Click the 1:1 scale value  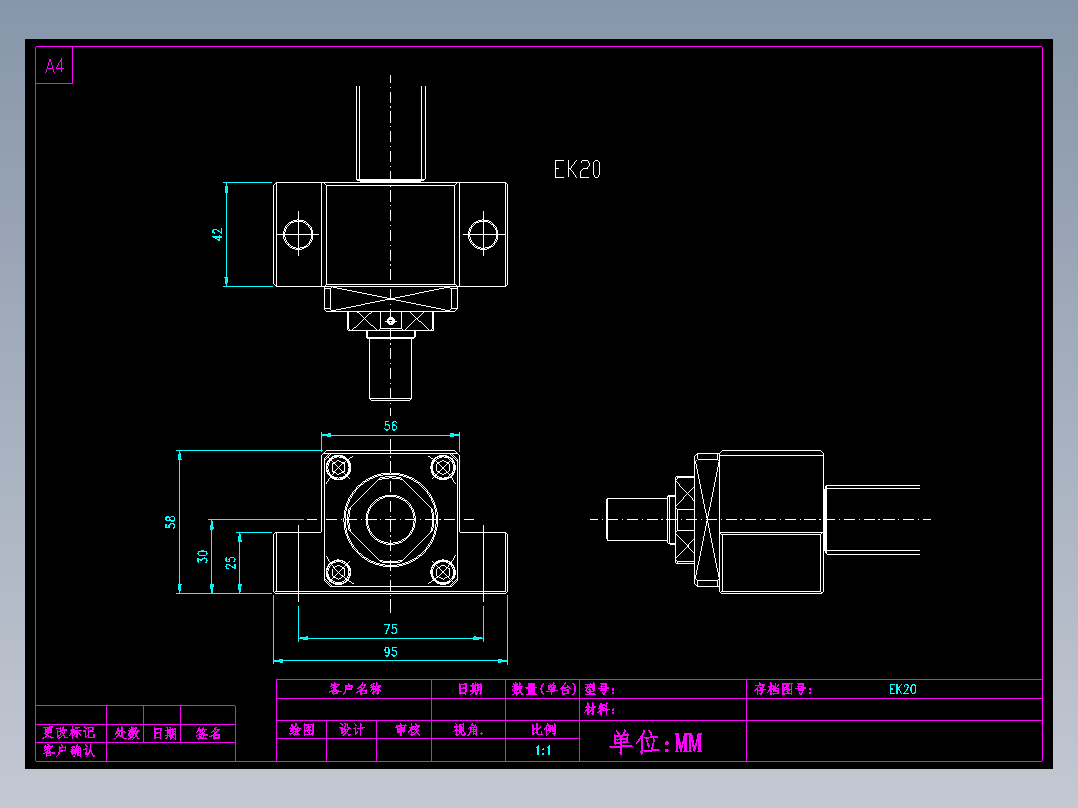tap(543, 750)
